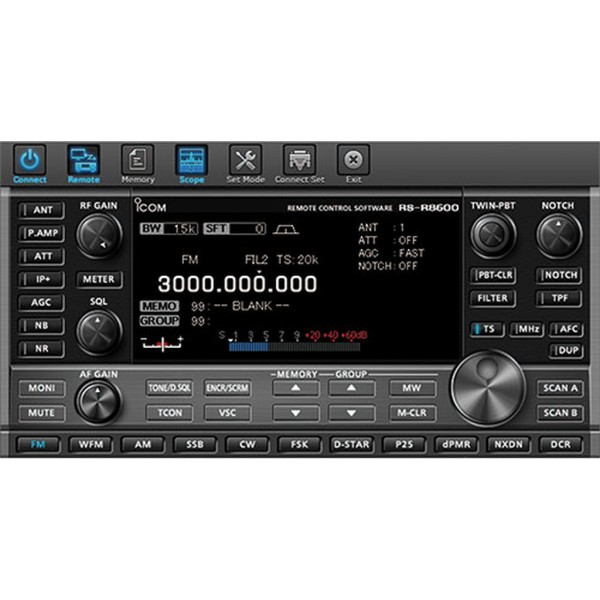The height and width of the screenshot is (600, 600).
Task: Click the M-CLR button
Action: [x=412, y=413]
